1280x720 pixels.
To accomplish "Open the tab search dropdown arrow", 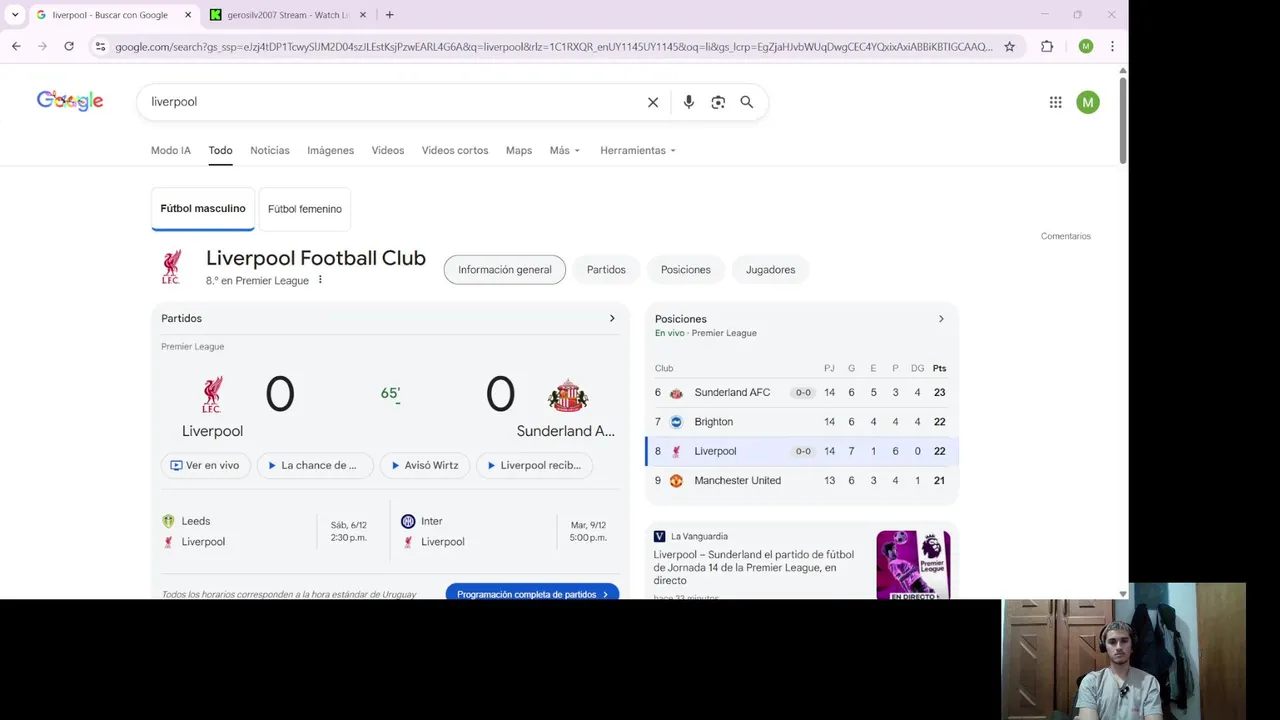I will pos(15,15).
